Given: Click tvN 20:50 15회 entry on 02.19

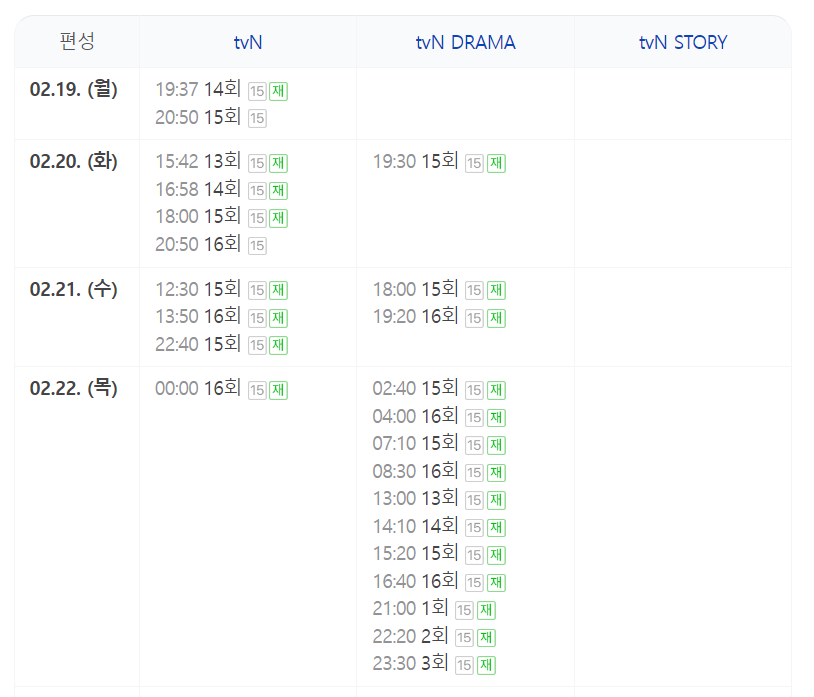Looking at the screenshot, I should coord(211,117).
